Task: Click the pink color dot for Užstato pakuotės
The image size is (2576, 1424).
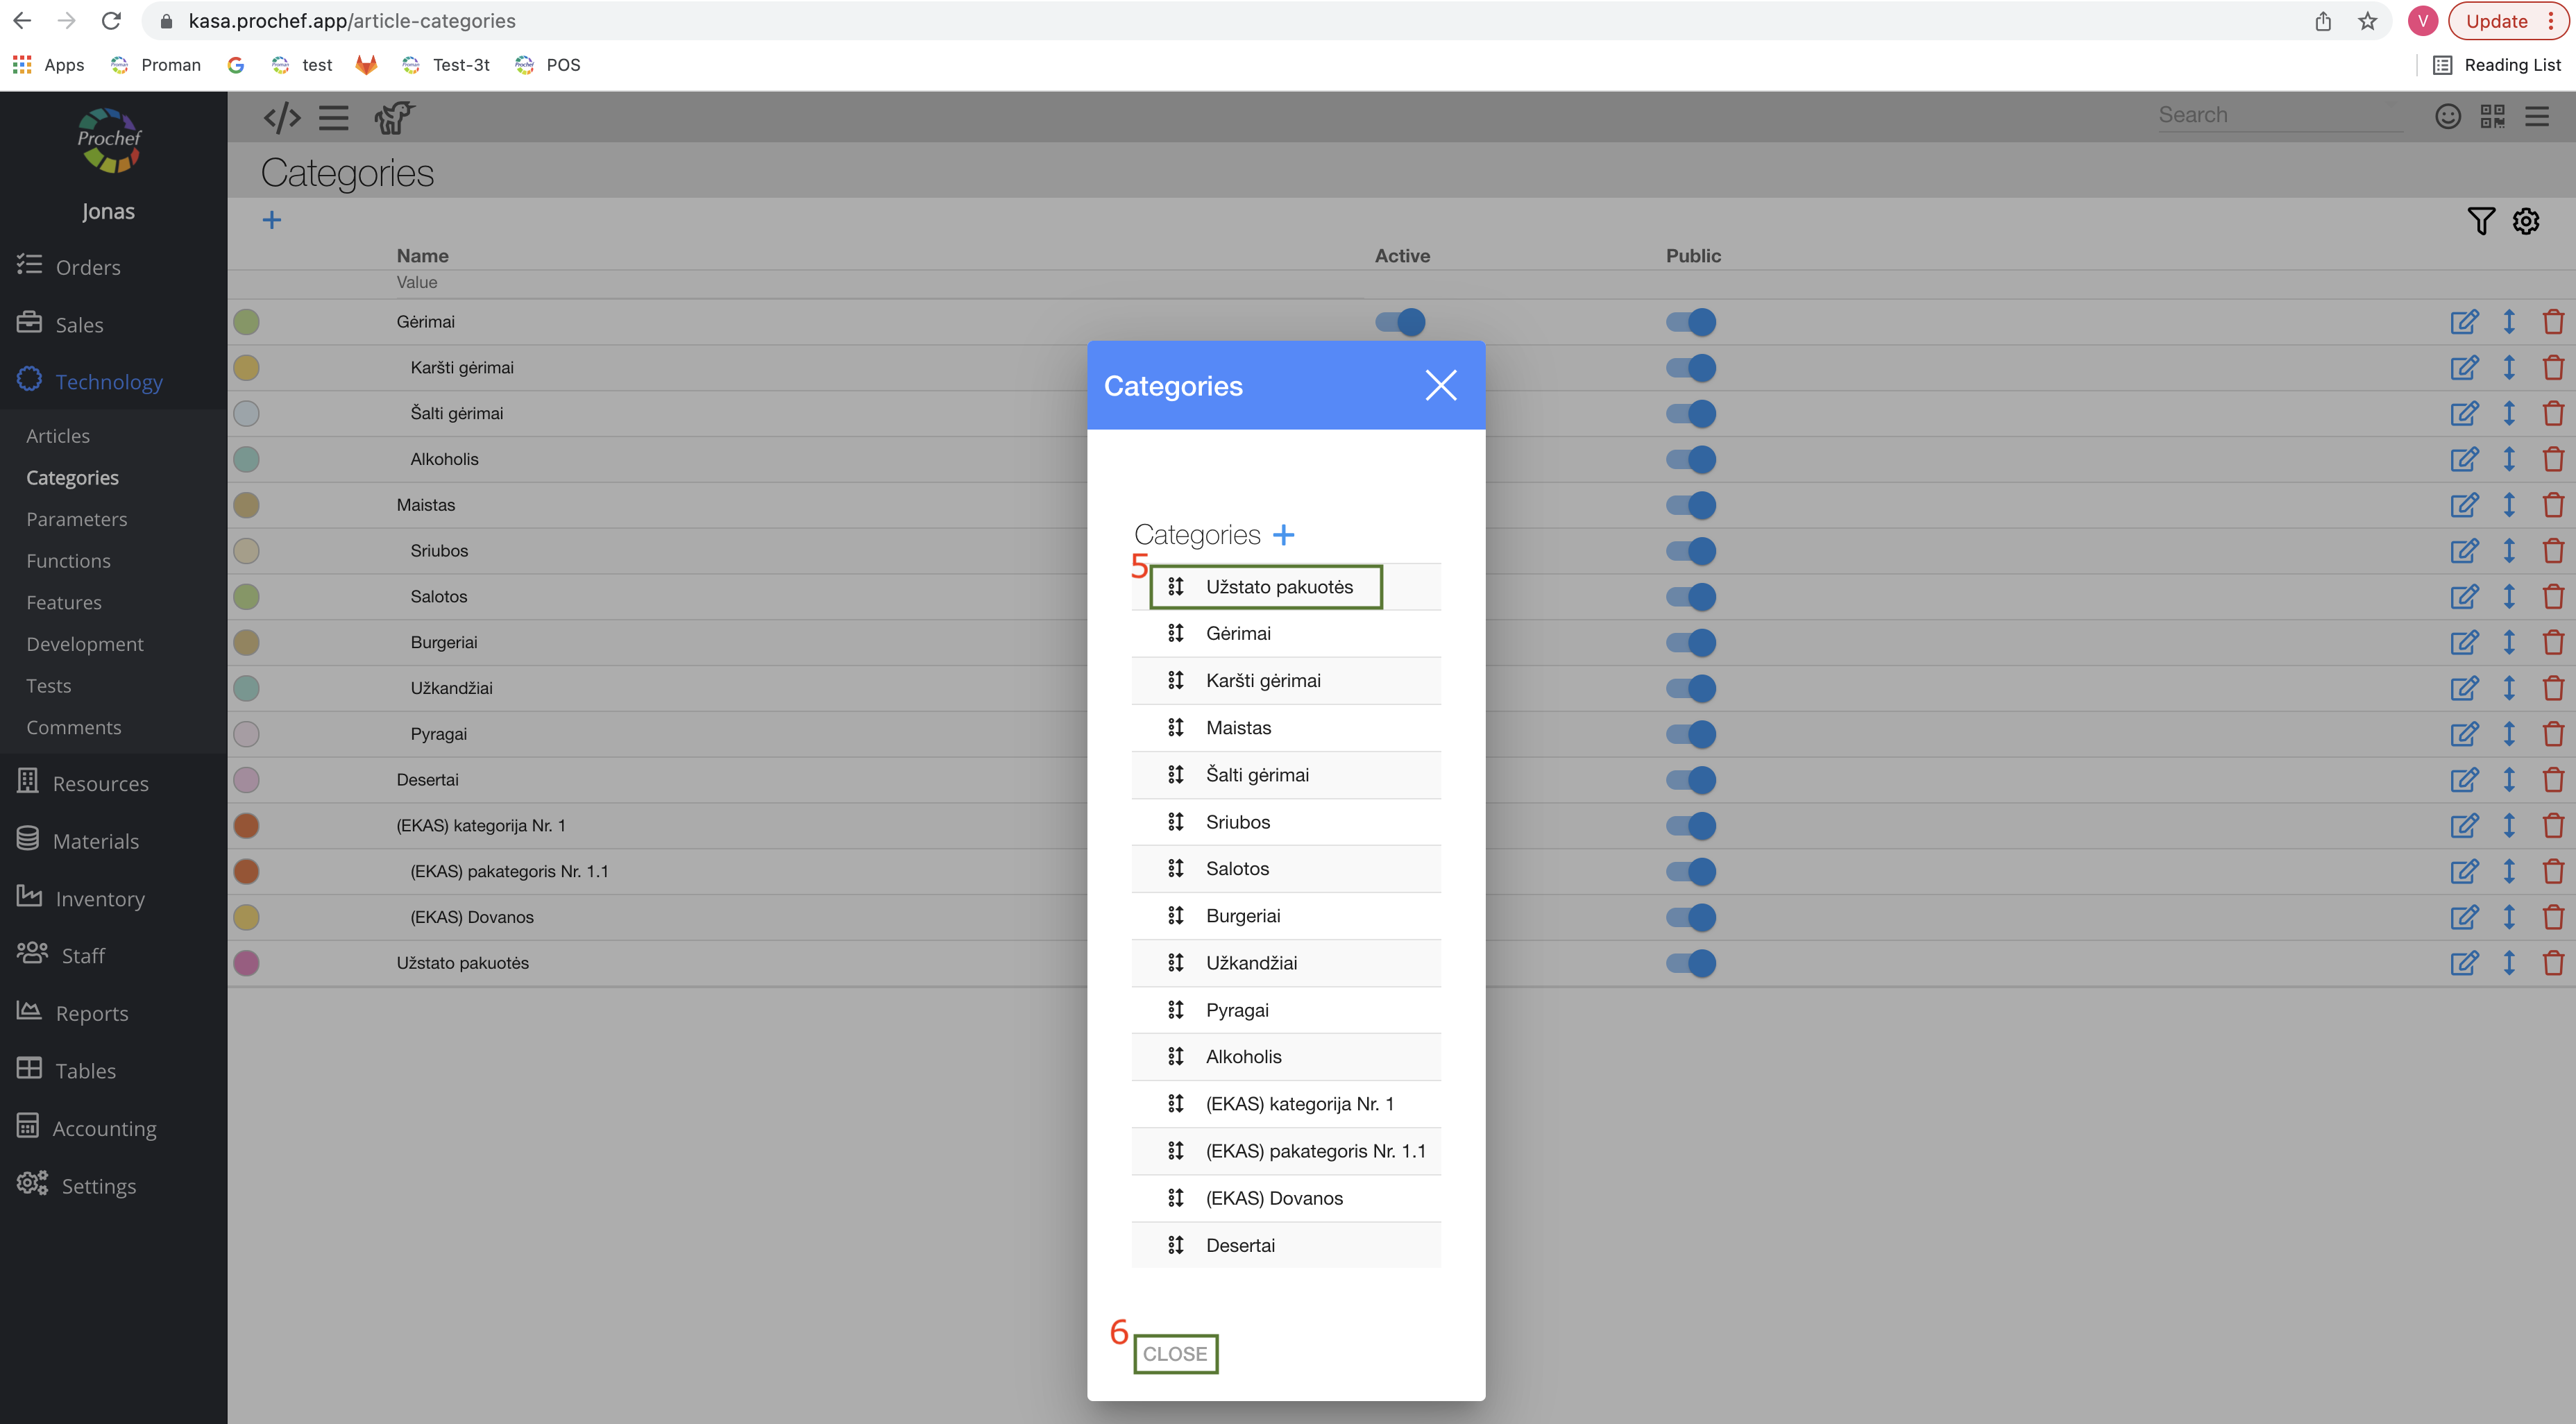Action: pos(246,963)
